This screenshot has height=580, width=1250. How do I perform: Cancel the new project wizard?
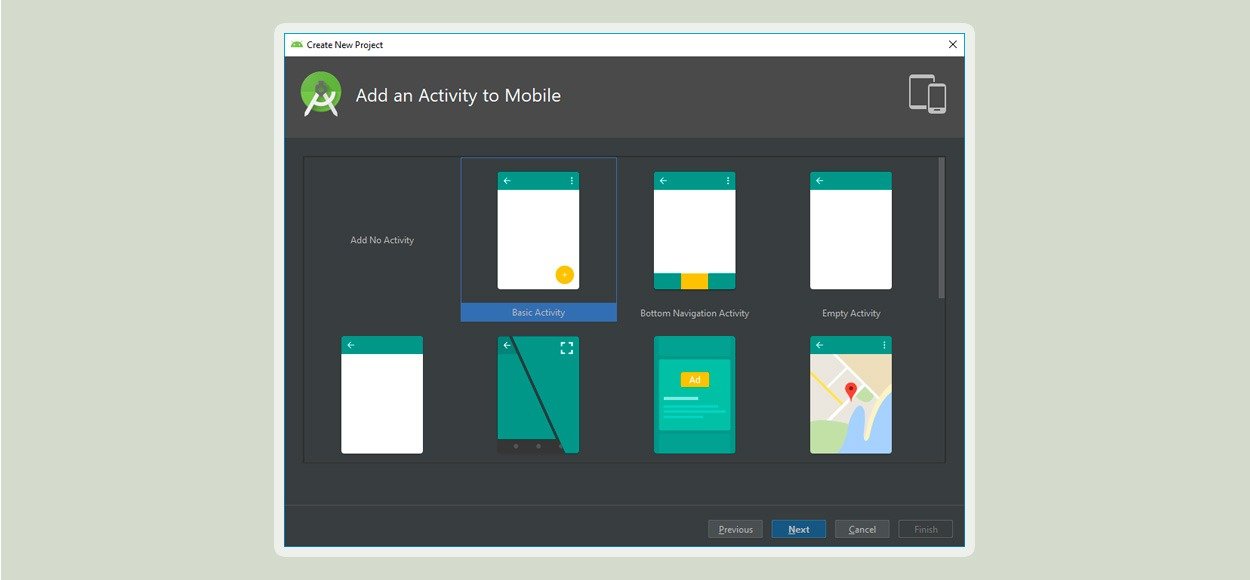[x=862, y=529]
